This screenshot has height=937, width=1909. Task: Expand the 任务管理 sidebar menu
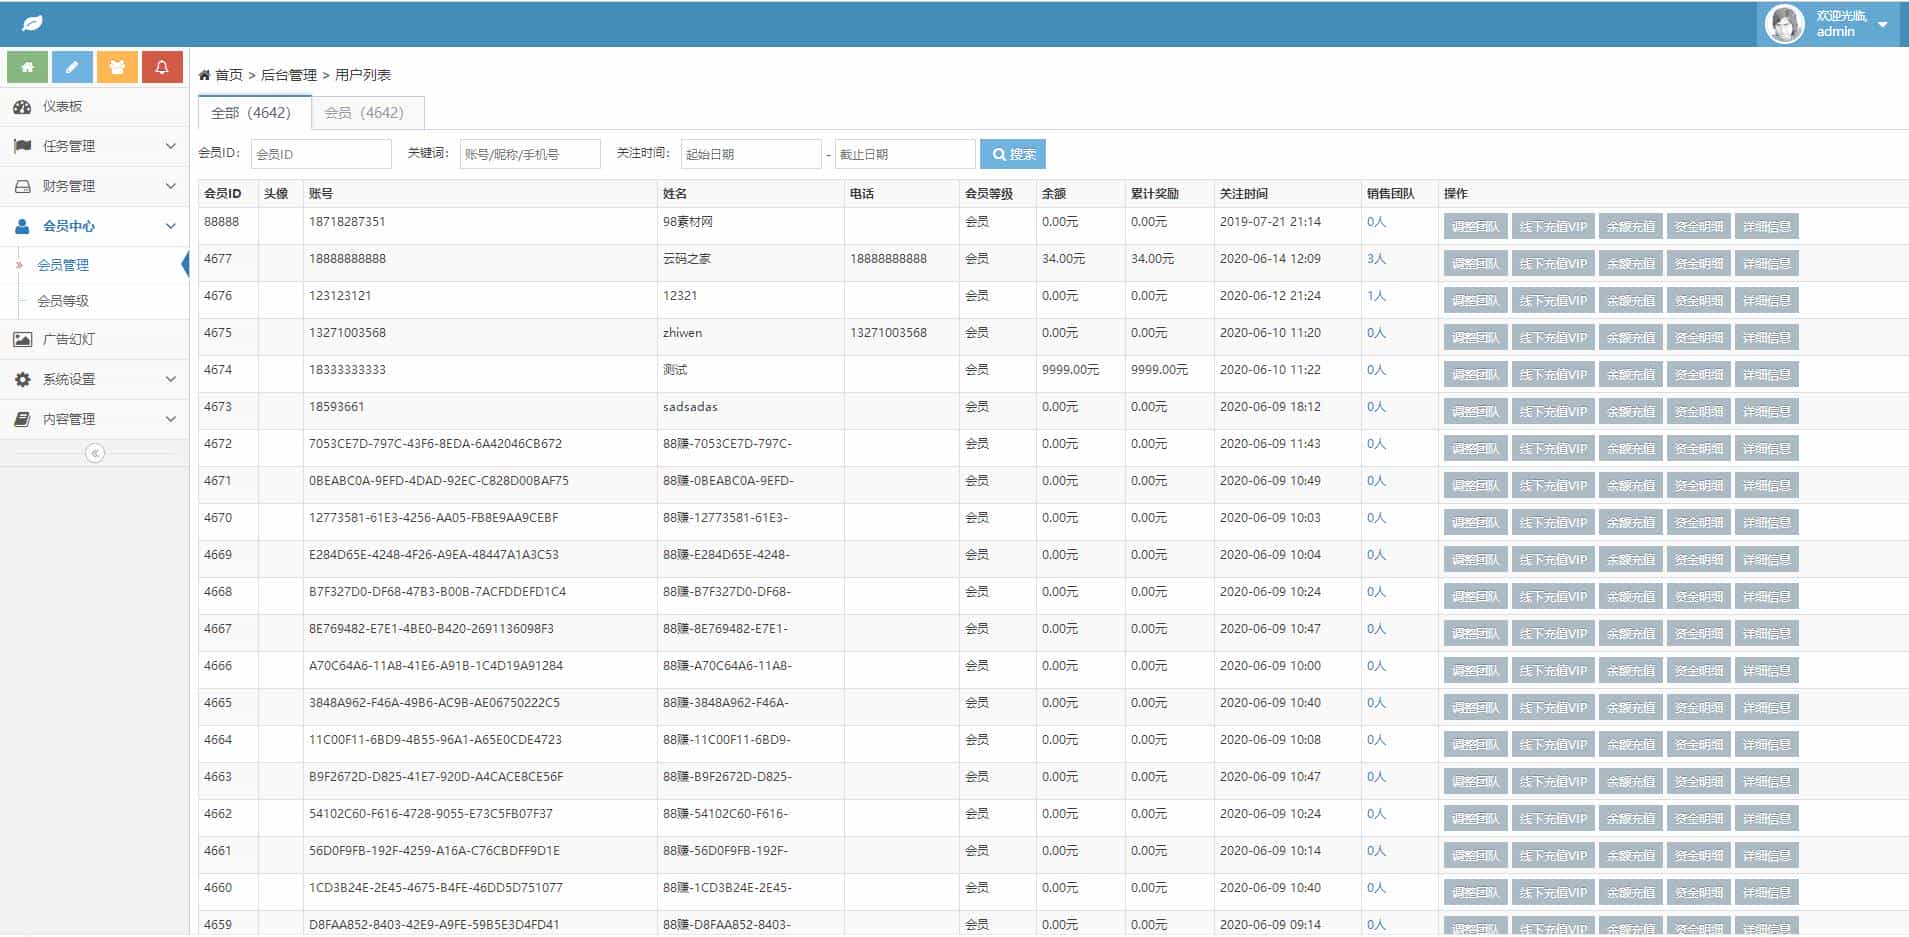(94, 146)
